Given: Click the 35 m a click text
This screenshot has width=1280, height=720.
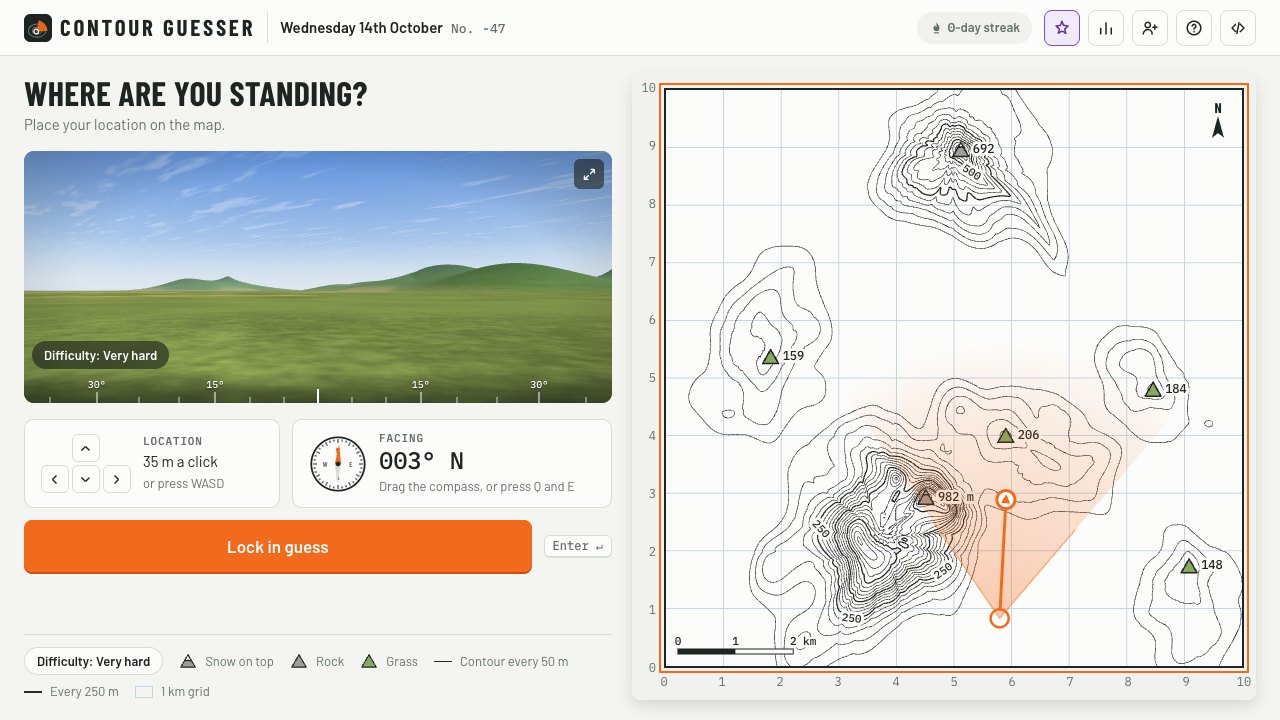Looking at the screenshot, I should coord(180,462).
